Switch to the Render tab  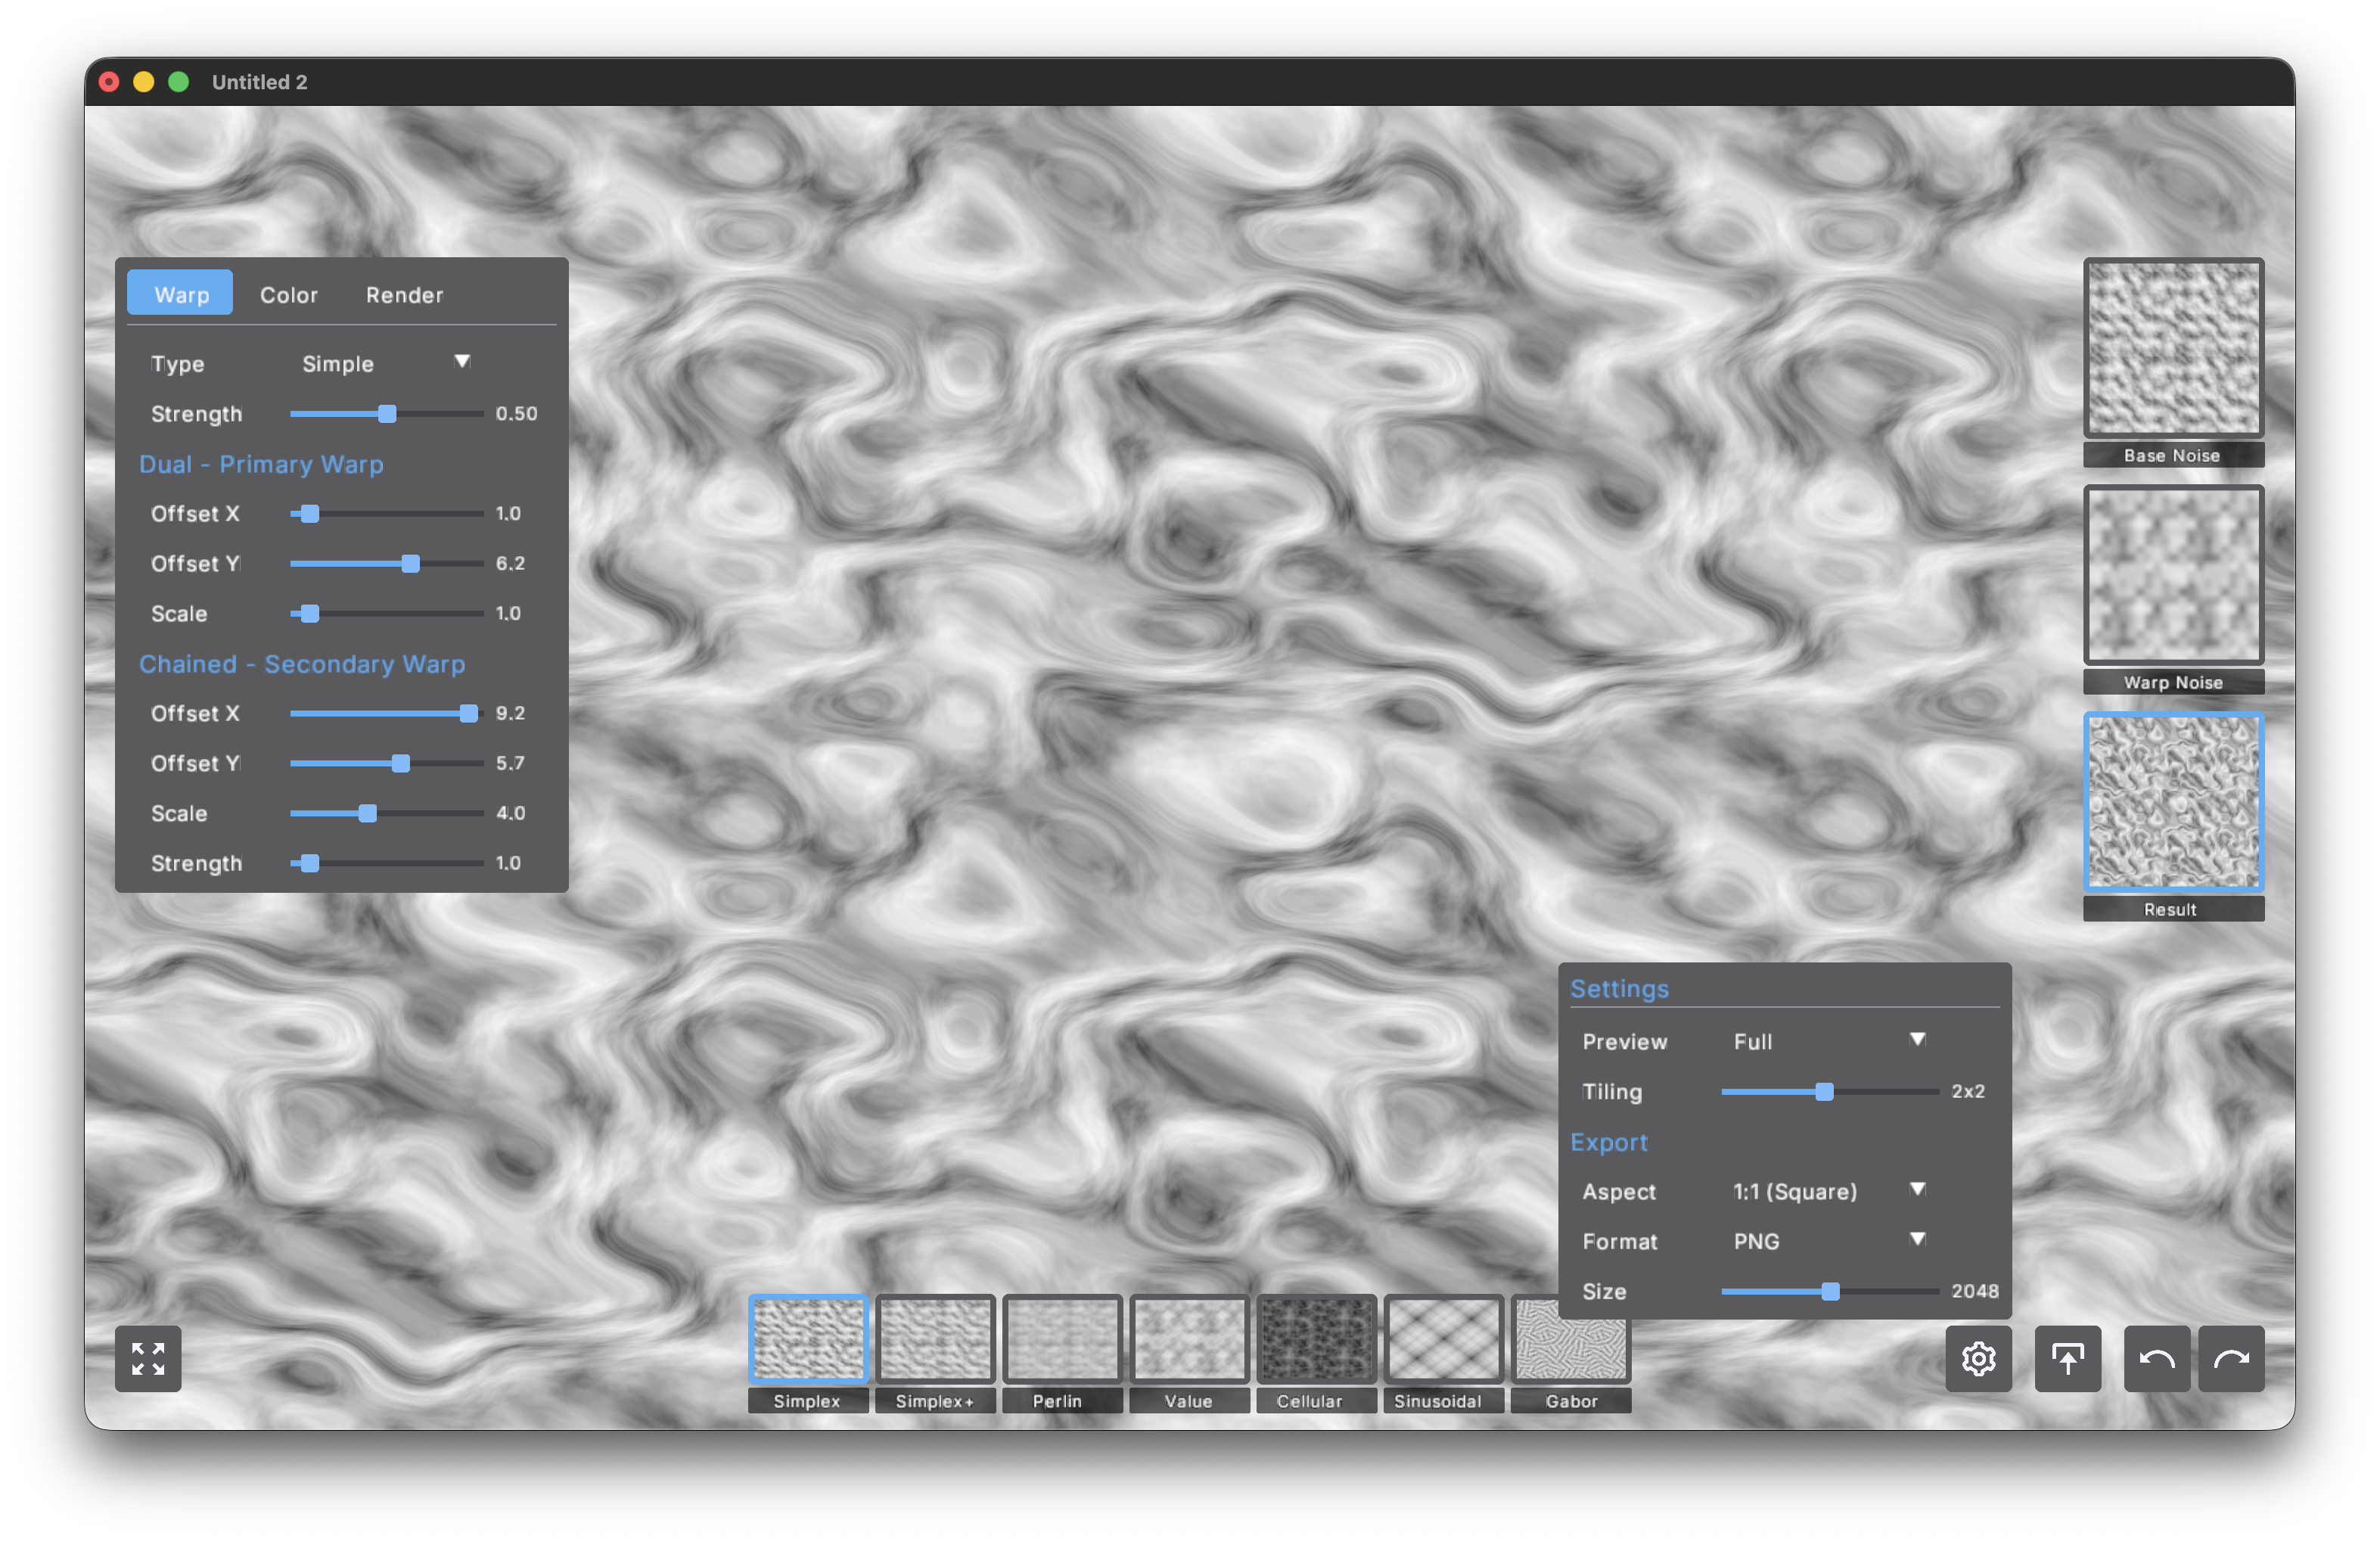pyautogui.click(x=404, y=294)
